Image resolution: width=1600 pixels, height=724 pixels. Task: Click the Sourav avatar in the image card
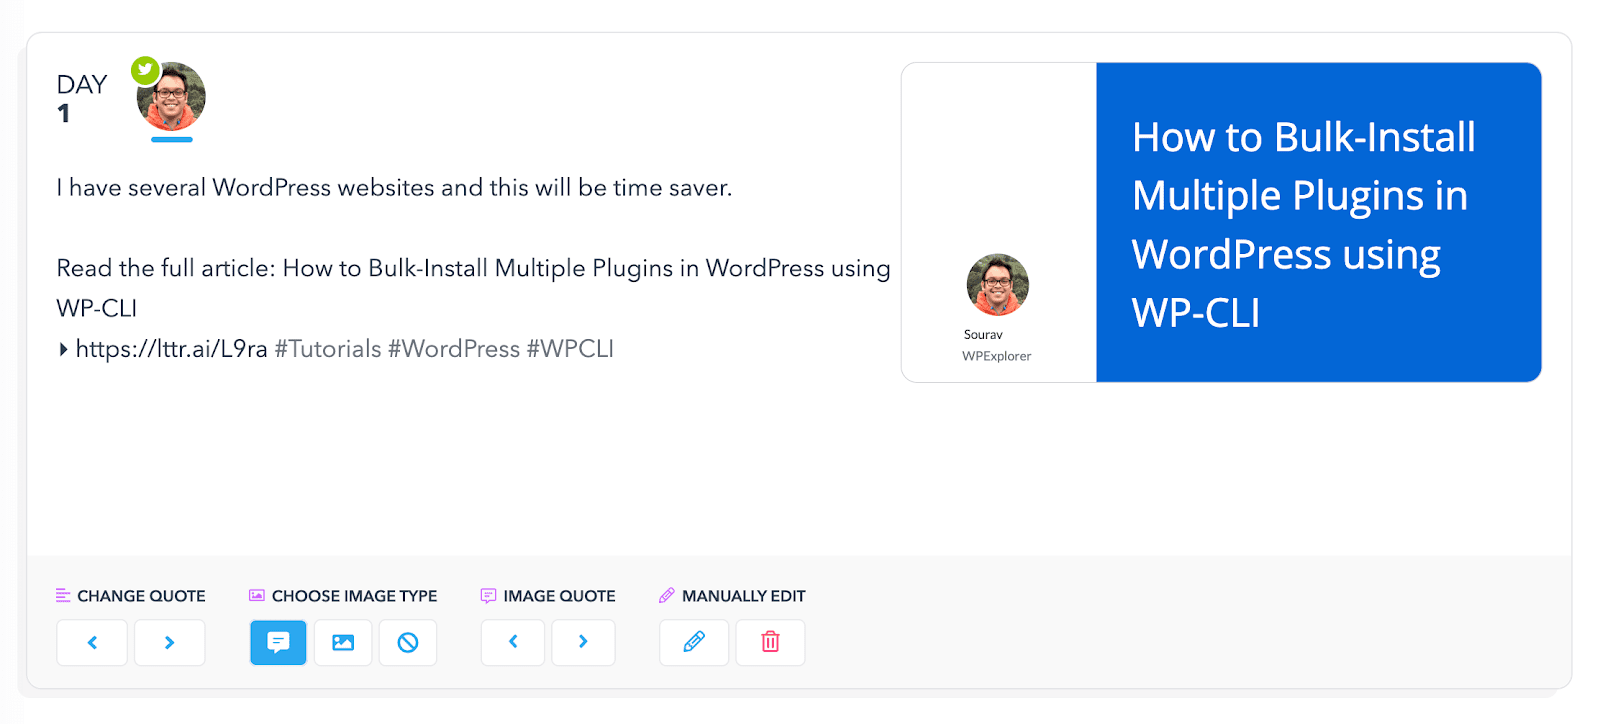click(x=998, y=285)
